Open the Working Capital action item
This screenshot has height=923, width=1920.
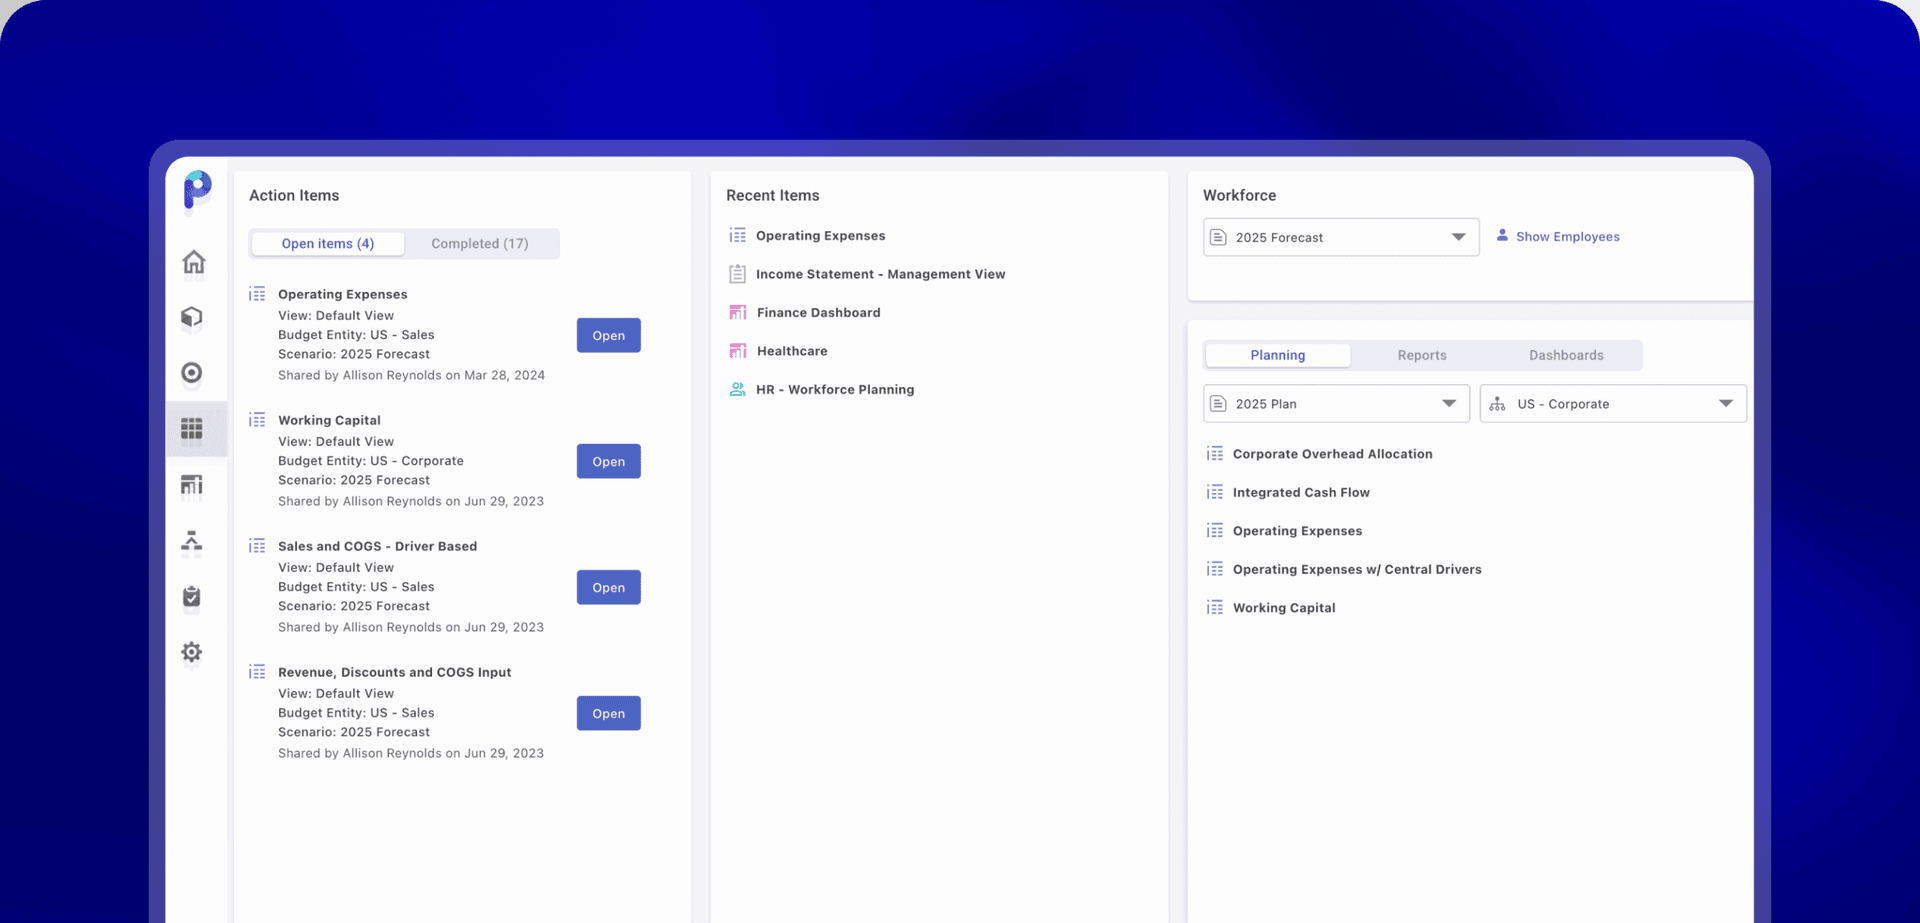click(x=609, y=461)
